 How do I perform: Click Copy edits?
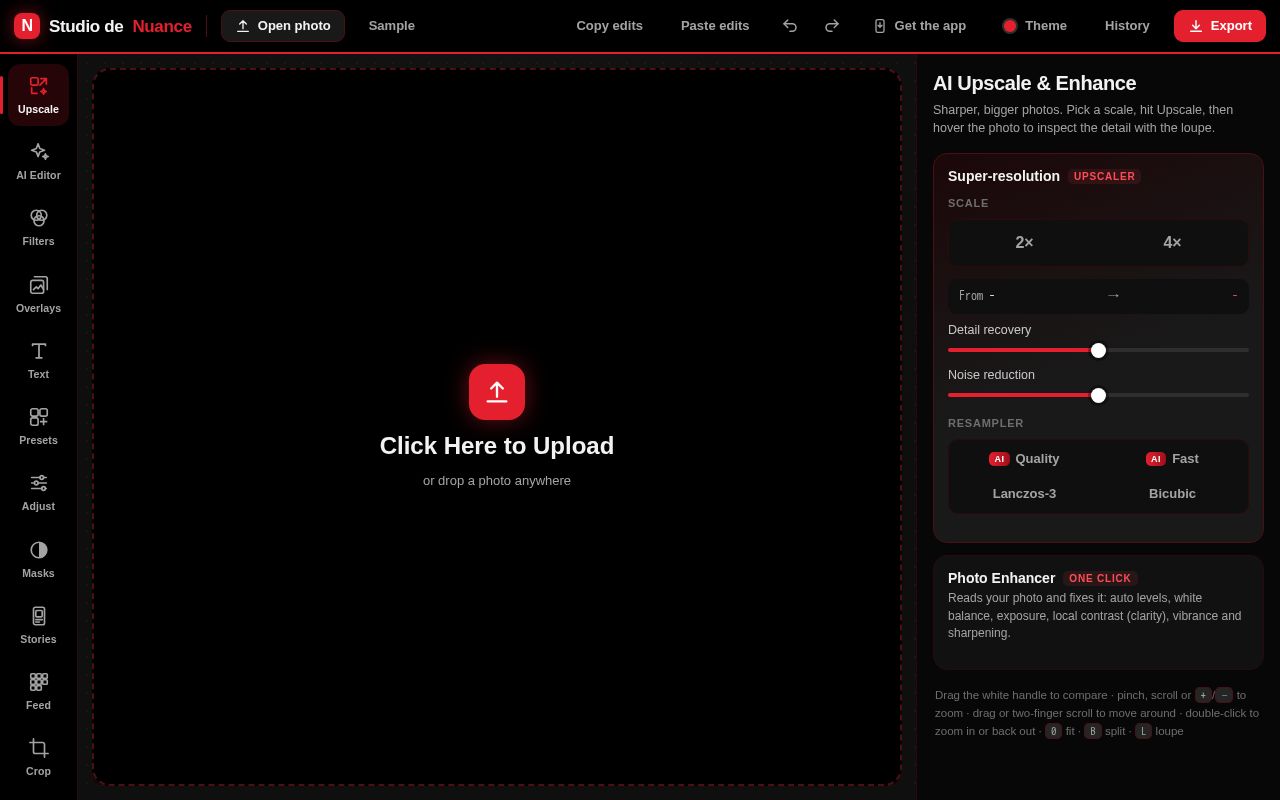(x=610, y=26)
